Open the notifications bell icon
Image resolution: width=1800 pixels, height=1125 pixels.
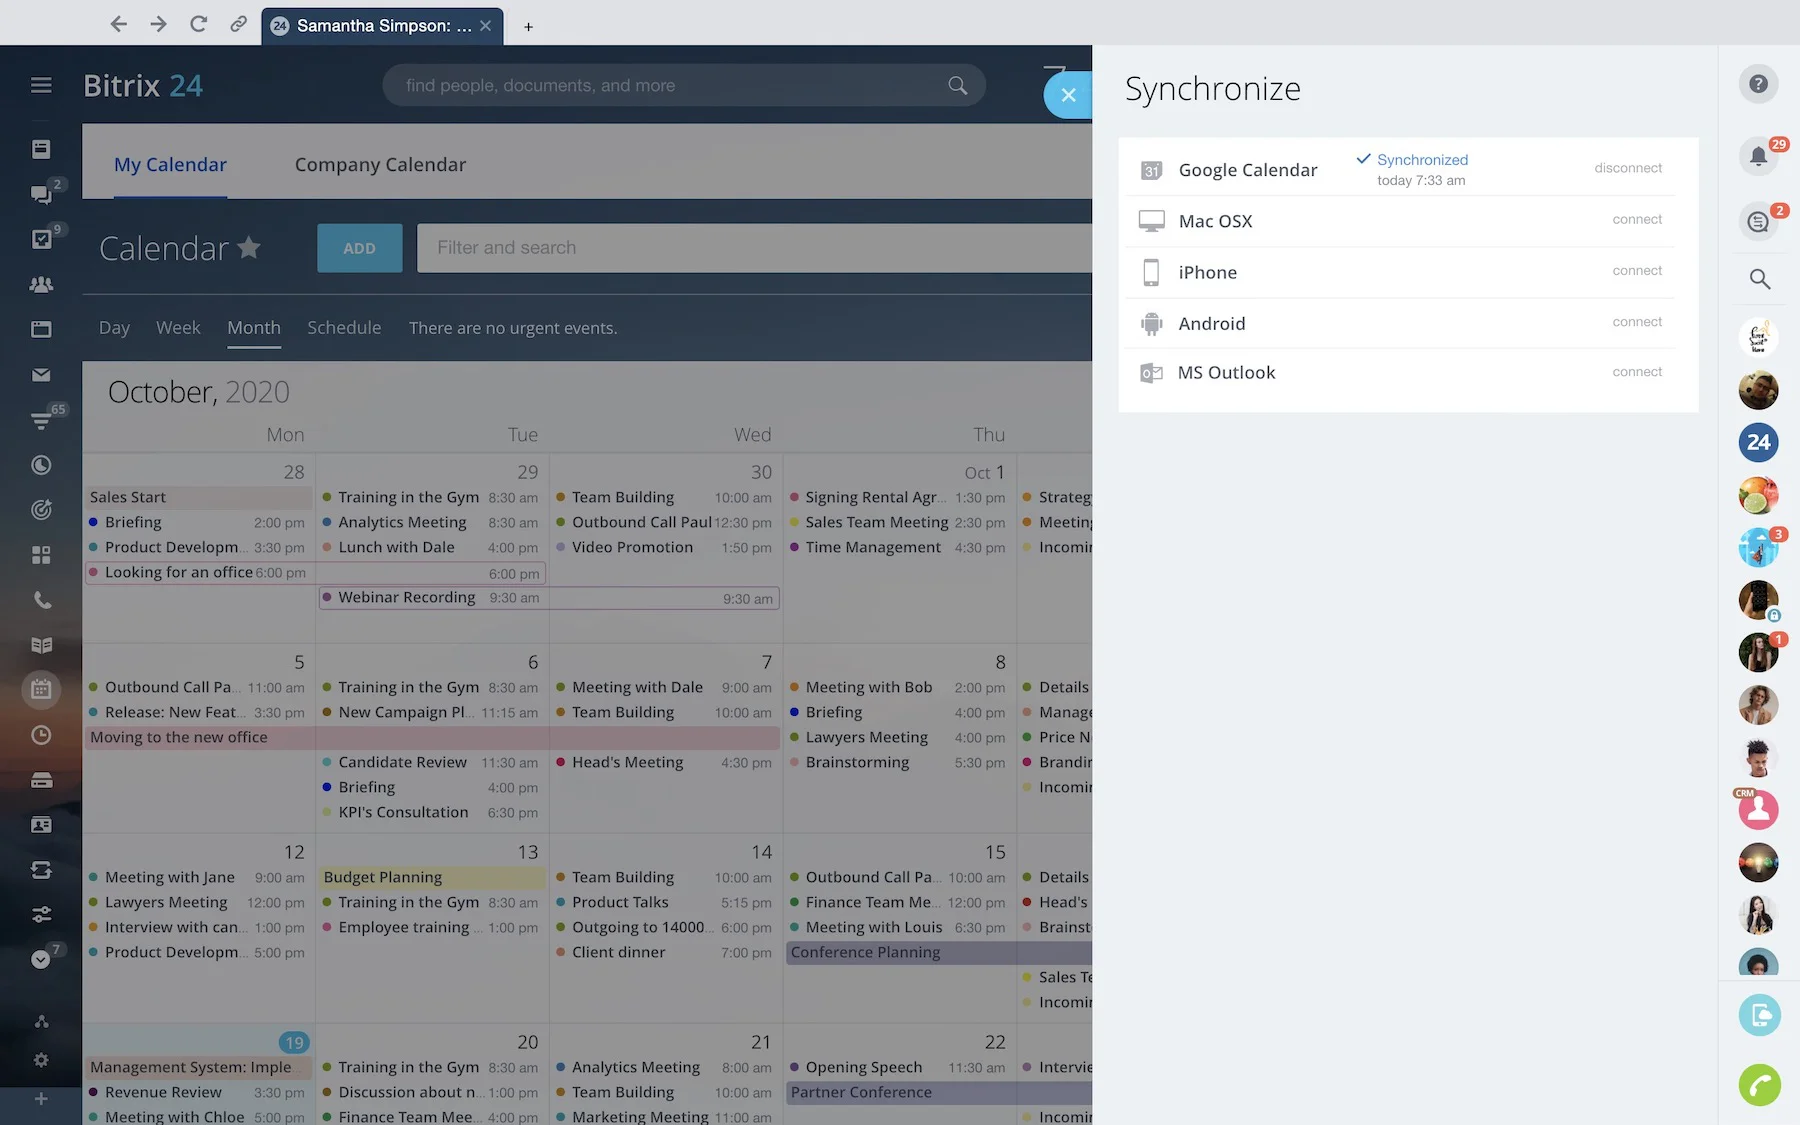(1758, 156)
